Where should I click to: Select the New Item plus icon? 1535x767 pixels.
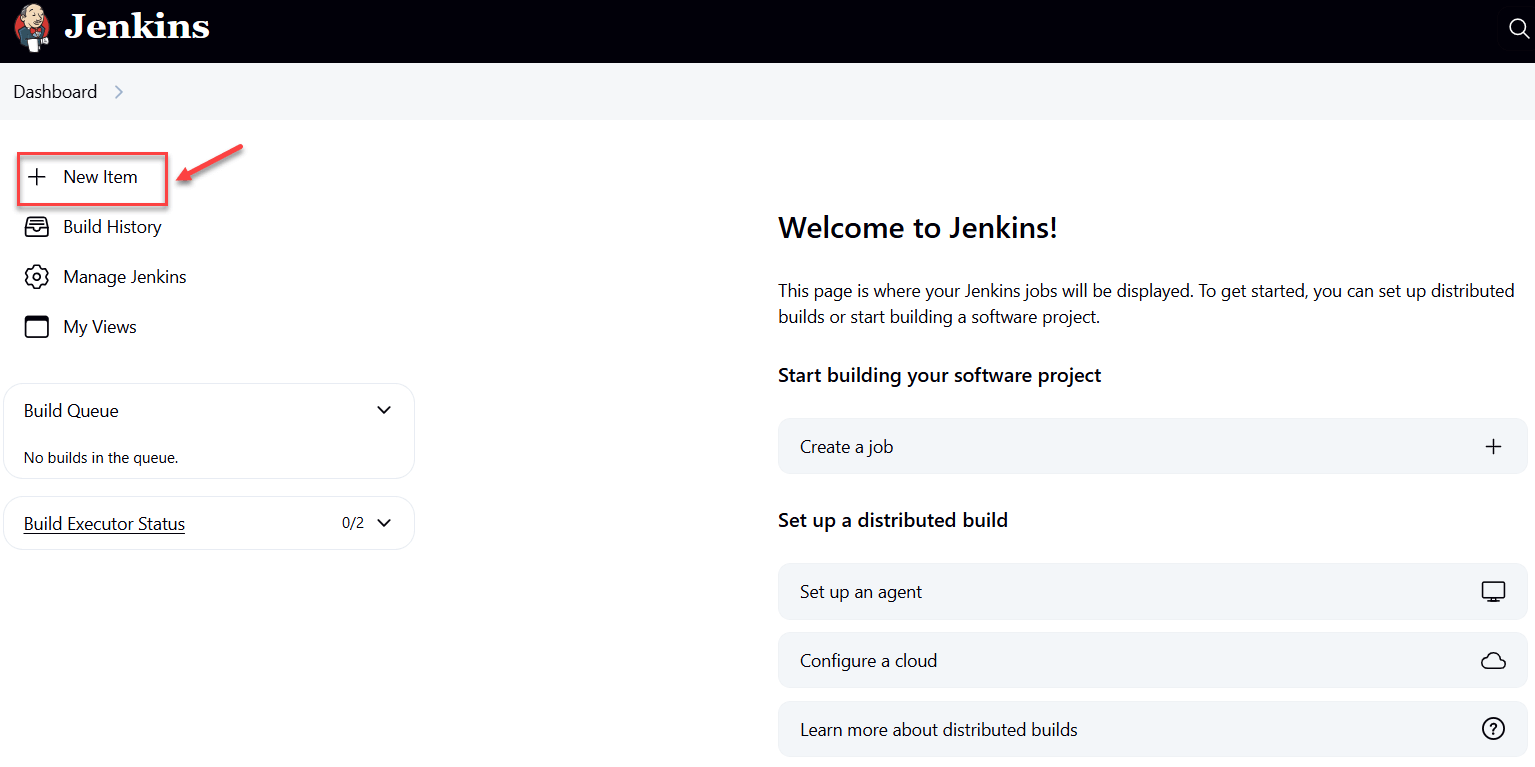[x=37, y=177]
